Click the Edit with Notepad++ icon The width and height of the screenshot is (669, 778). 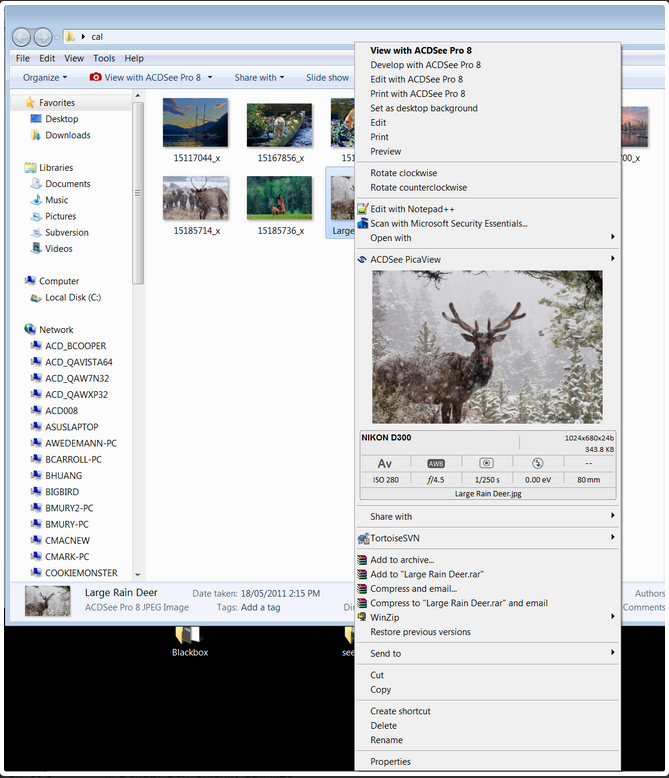click(x=363, y=209)
